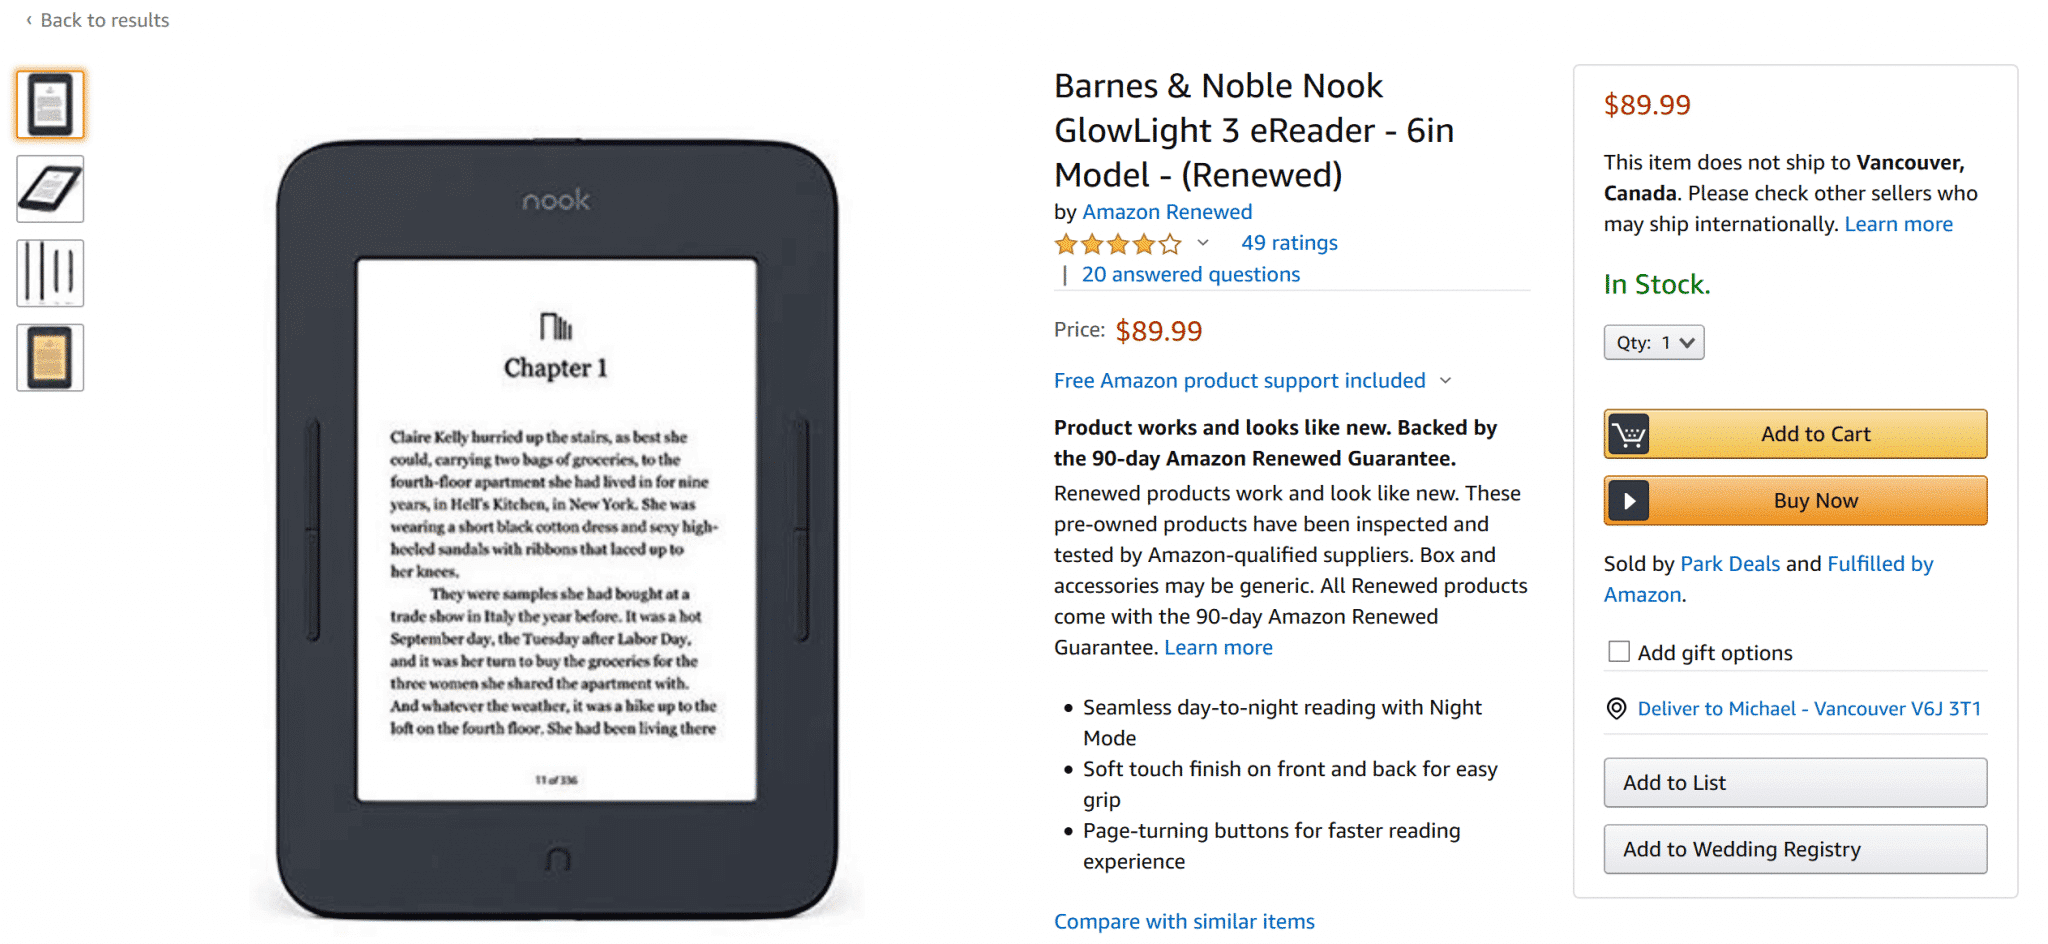
Task: Click the play arrow icon on Buy Now
Action: coord(1629,501)
